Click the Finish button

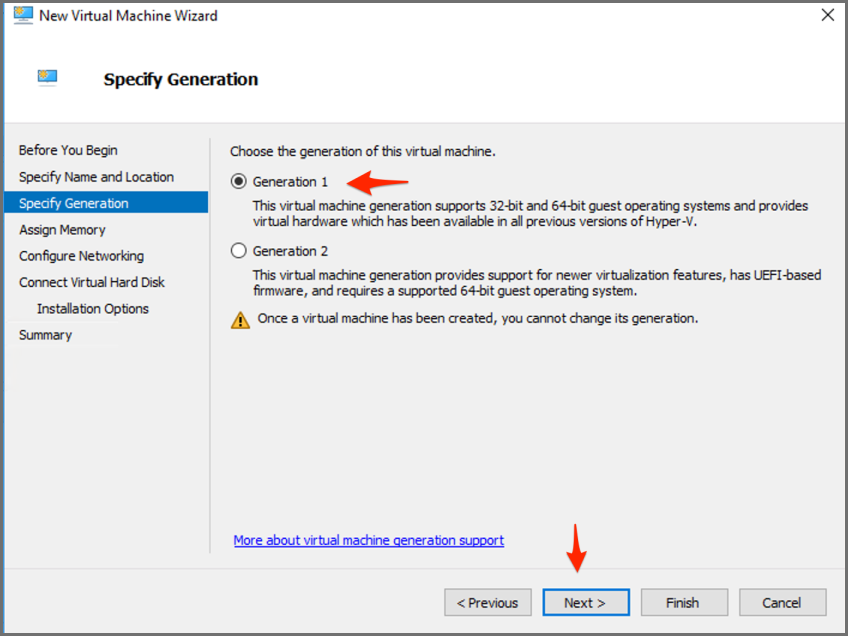(x=682, y=602)
